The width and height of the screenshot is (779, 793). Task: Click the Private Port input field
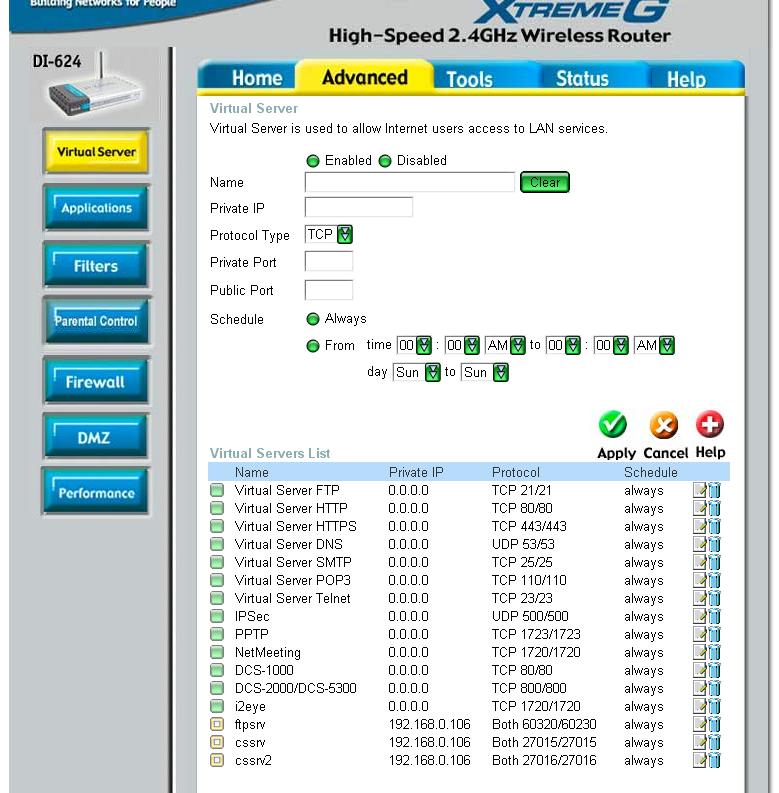point(329,261)
